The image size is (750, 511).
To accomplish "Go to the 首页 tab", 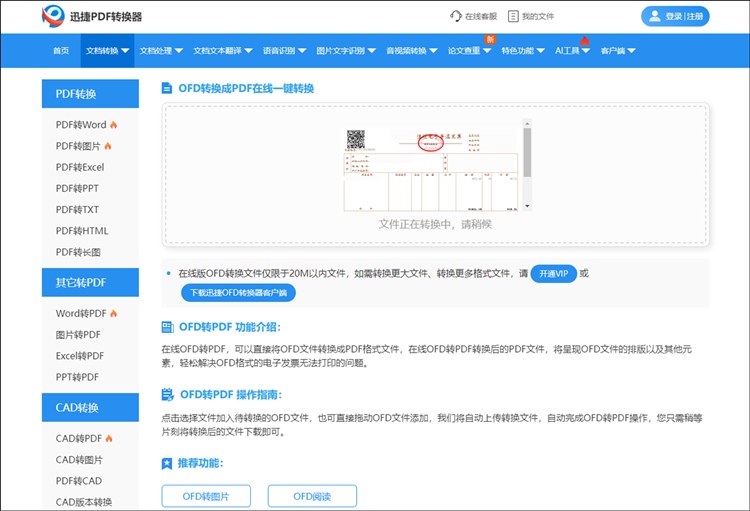I will click(x=61, y=51).
